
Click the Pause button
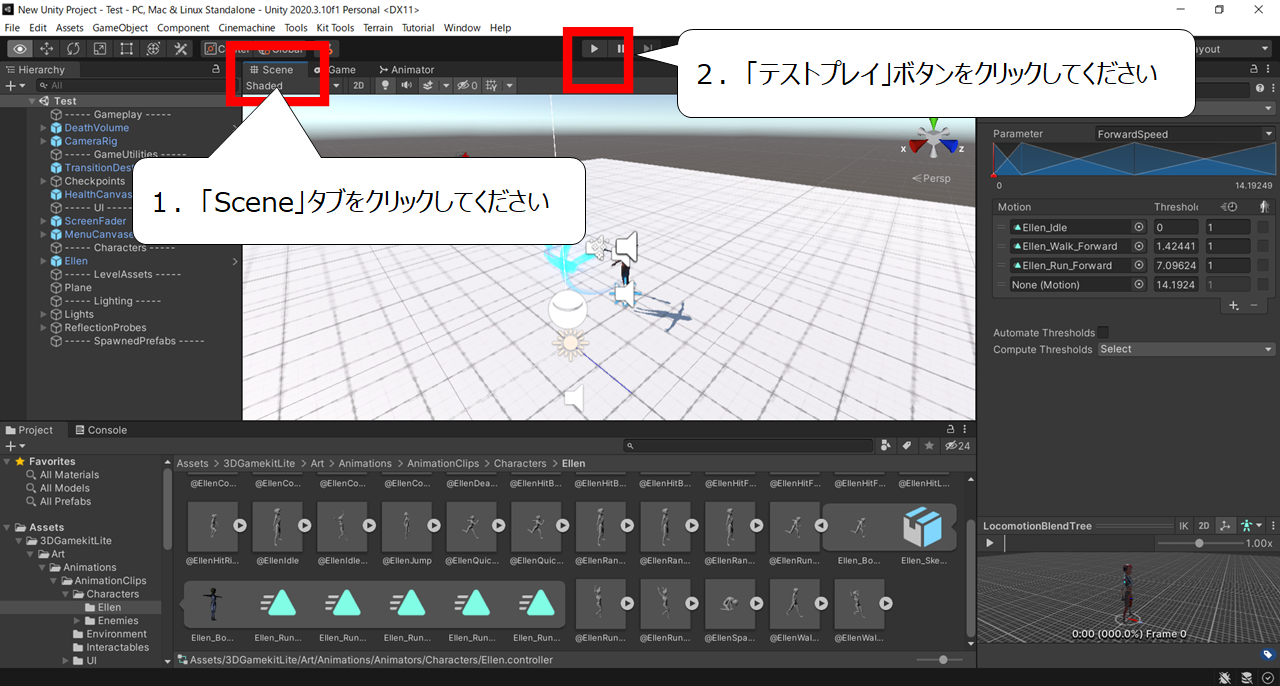click(621, 48)
